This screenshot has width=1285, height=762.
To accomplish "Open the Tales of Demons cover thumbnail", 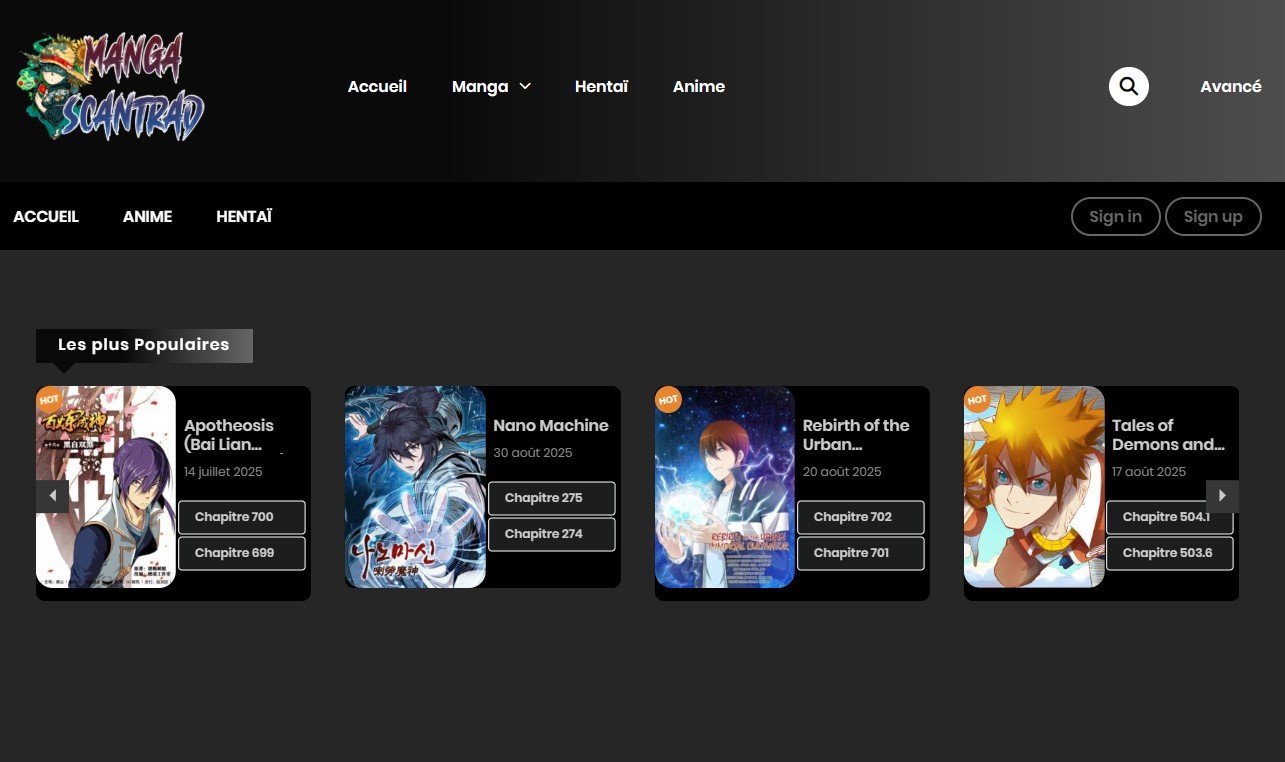I will point(1034,487).
